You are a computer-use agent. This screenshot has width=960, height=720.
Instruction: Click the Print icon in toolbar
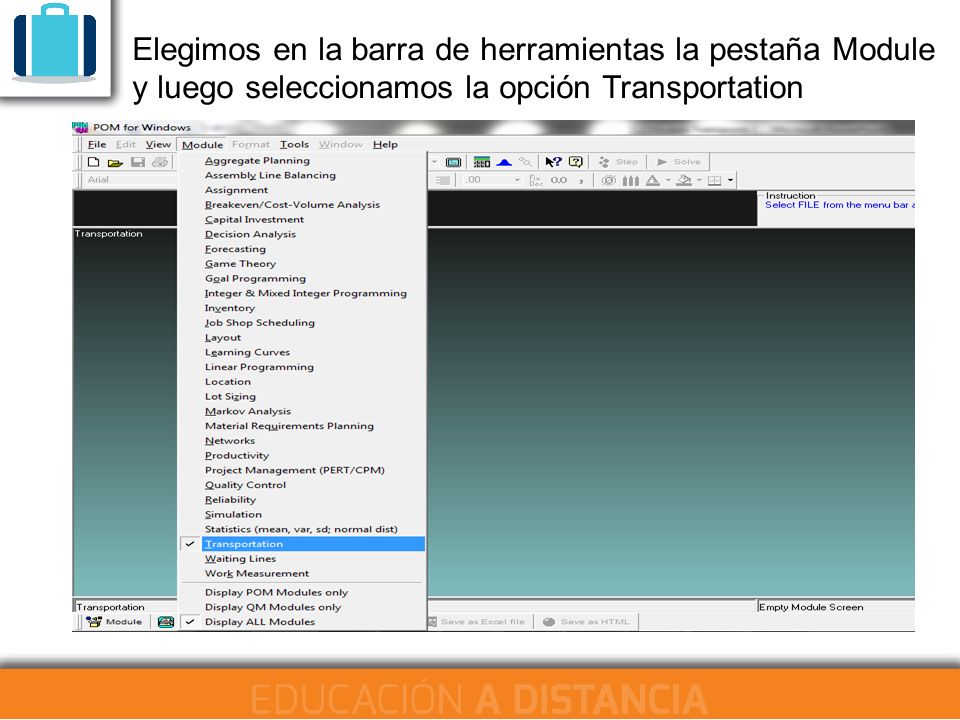click(x=160, y=162)
